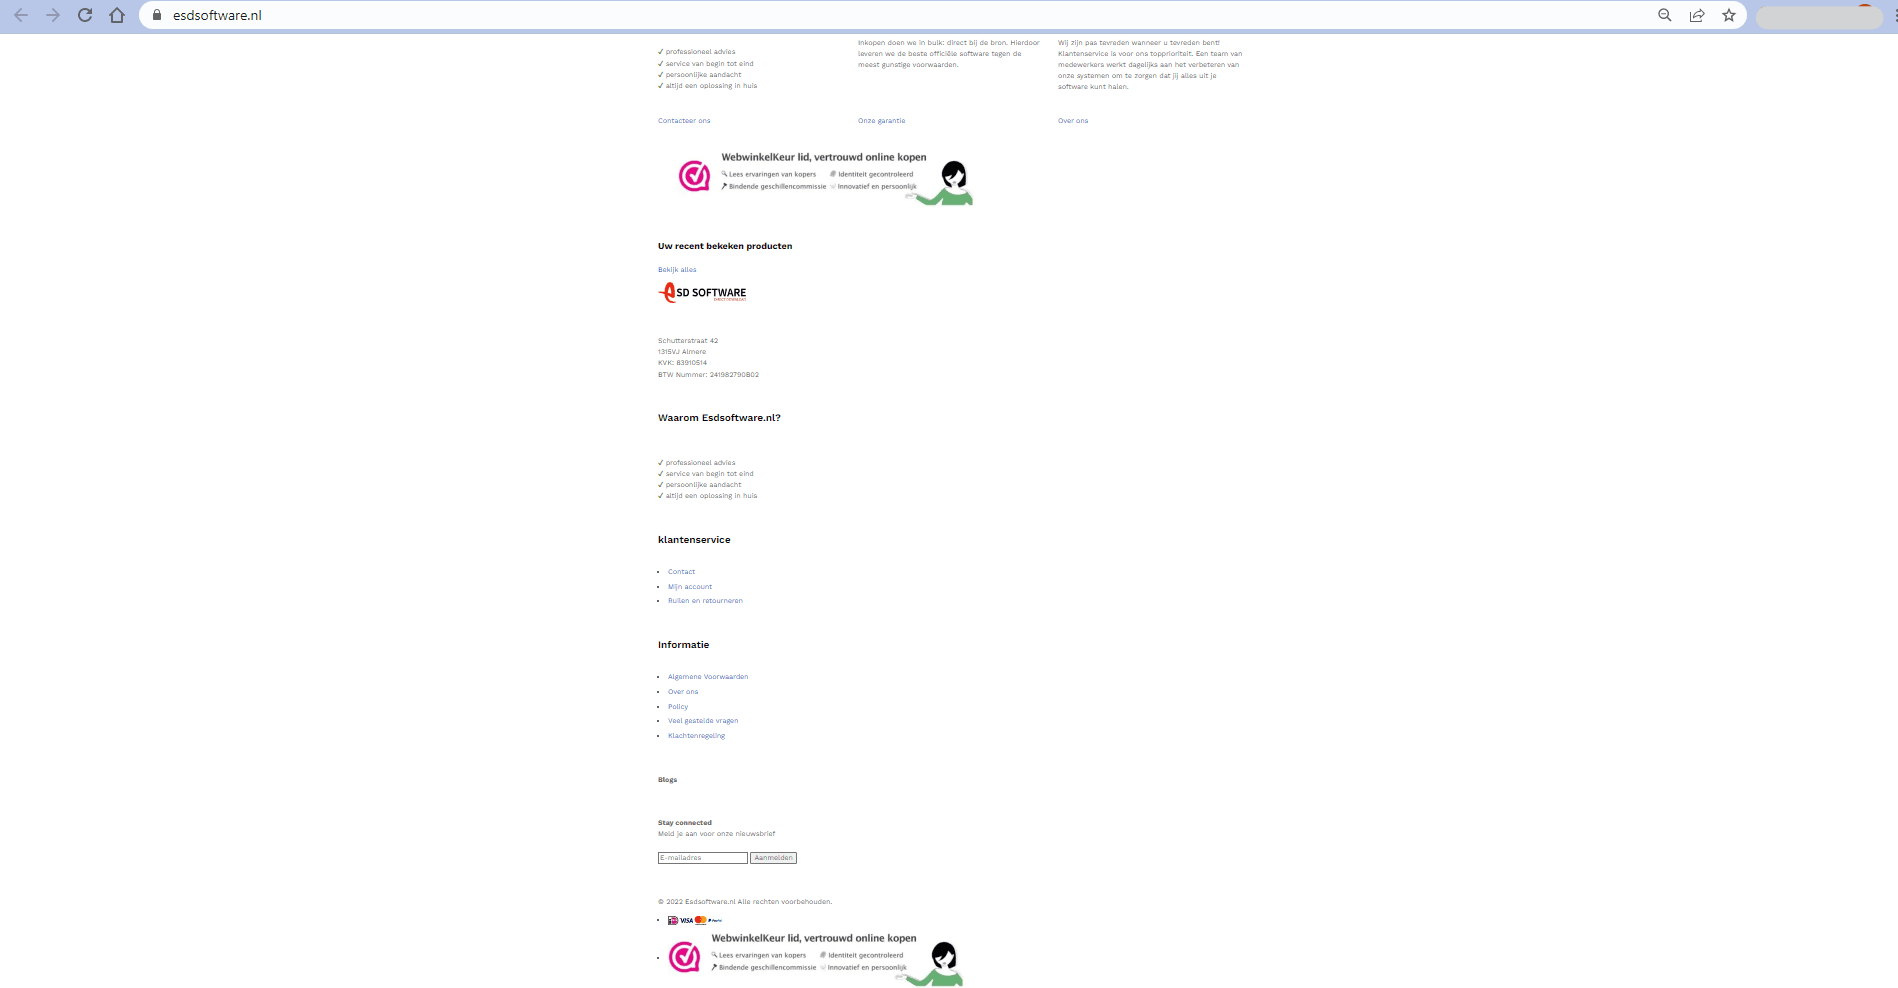Open Ruilen en retourneren link
The image size is (1898, 988).
[x=705, y=601]
